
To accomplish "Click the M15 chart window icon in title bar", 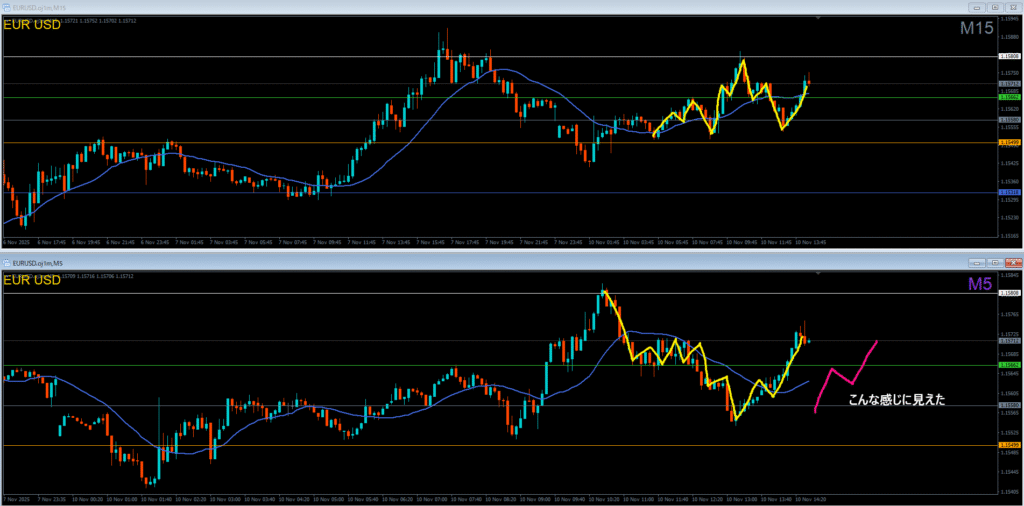I will 8,6.
